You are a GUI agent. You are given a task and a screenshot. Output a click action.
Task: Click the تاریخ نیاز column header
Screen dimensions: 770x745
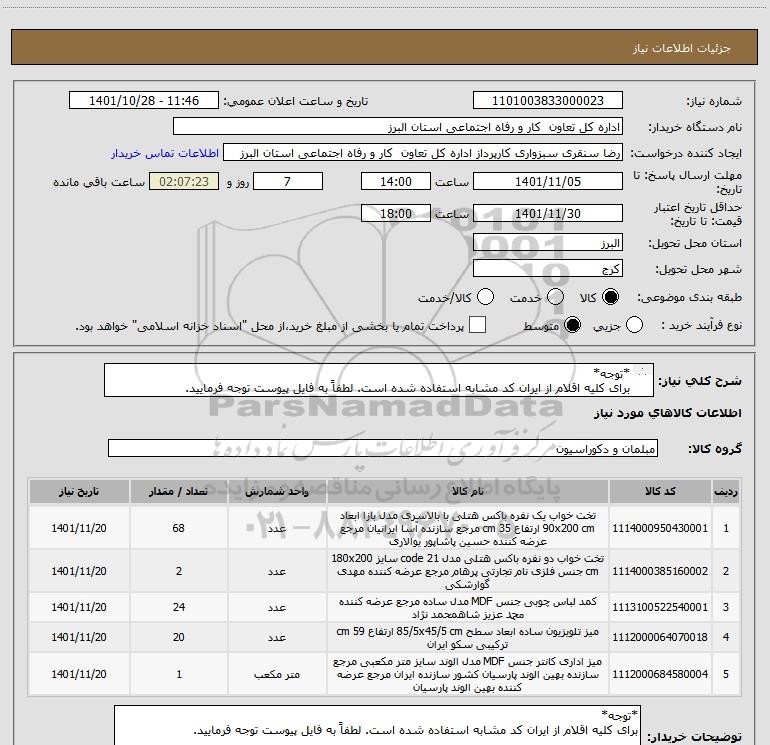(x=79, y=492)
